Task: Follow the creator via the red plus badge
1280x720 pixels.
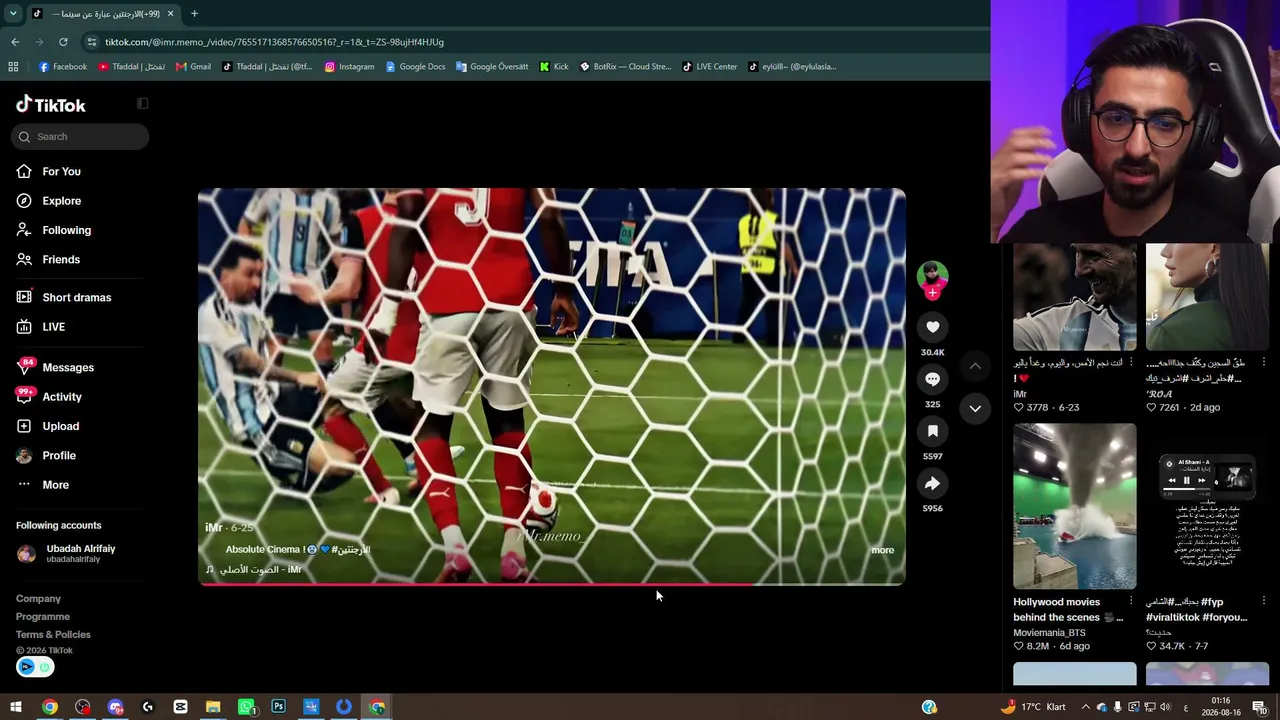Action: tap(932, 292)
